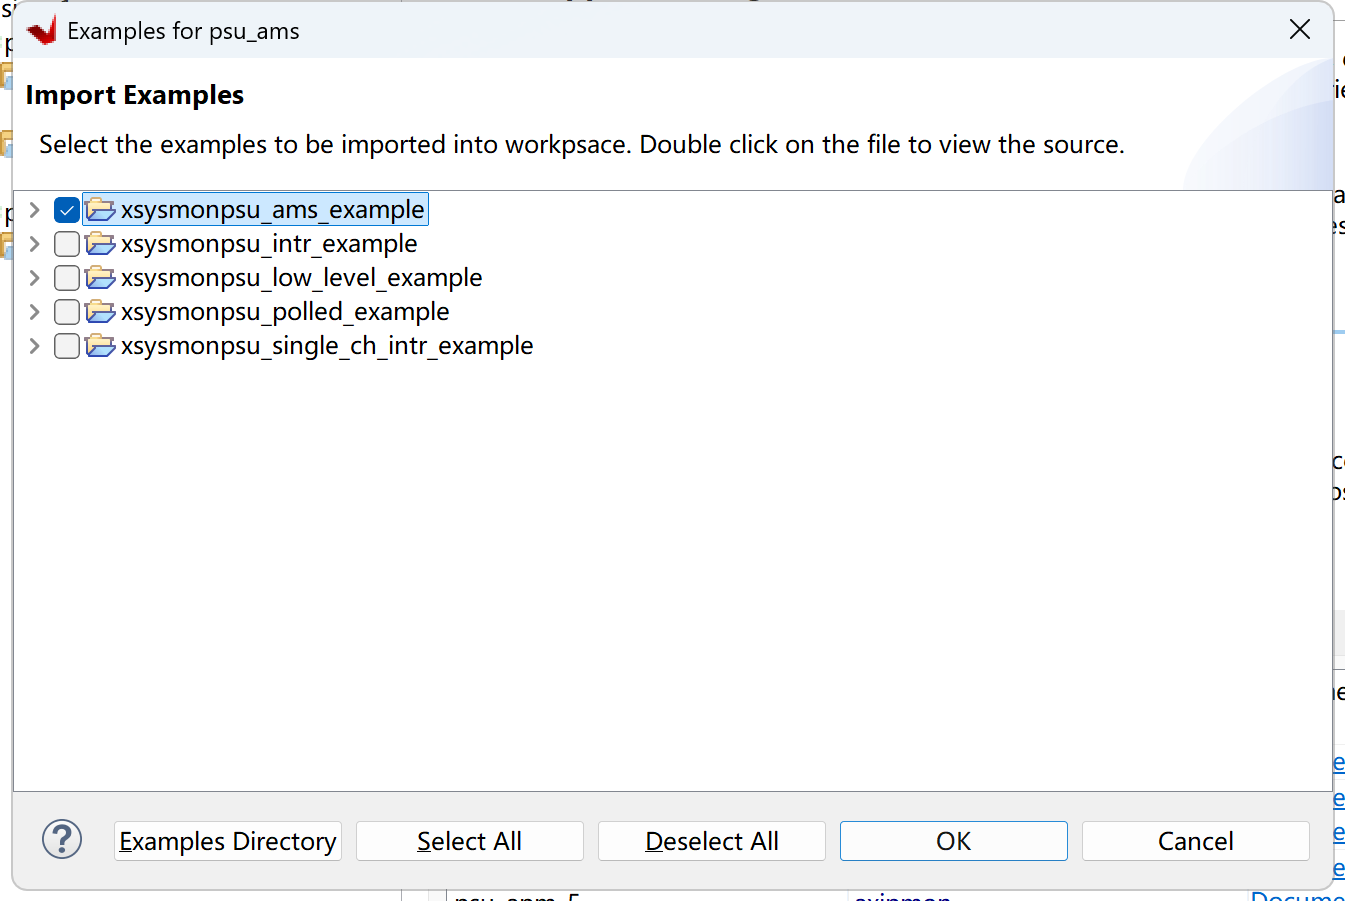
Task: Select the xsysmonpsu_single_ch_intr_example label
Action: point(327,346)
